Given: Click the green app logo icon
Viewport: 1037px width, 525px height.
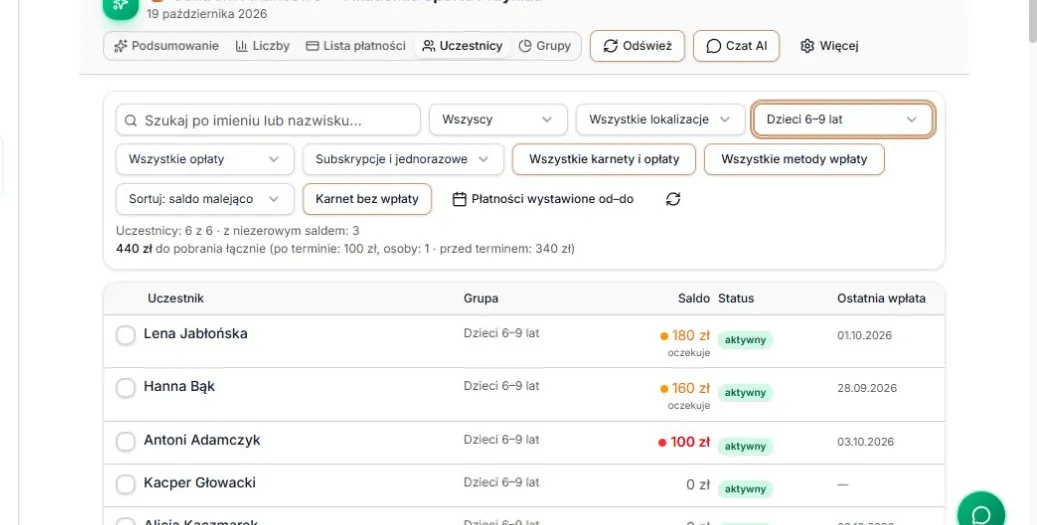Looking at the screenshot, I should click(x=120, y=7).
